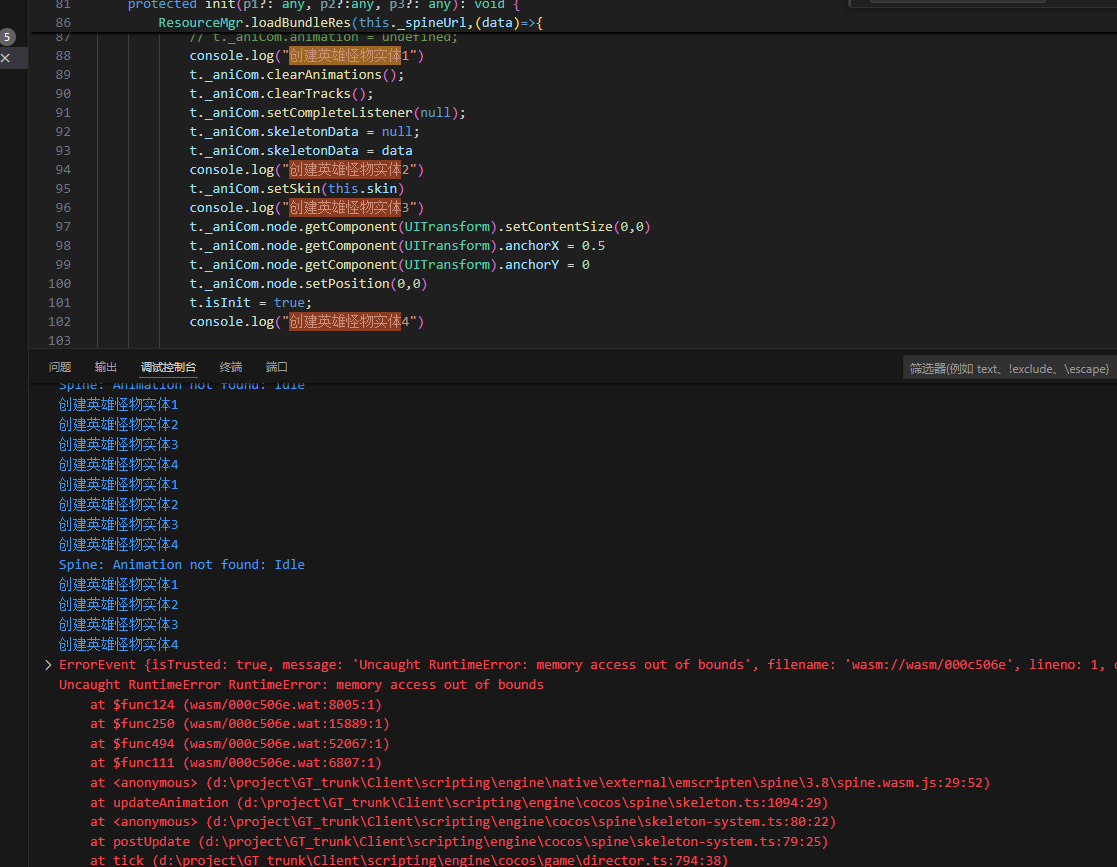Click code line setSkin(this.skin)
This screenshot has width=1117, height=867.
(296, 189)
